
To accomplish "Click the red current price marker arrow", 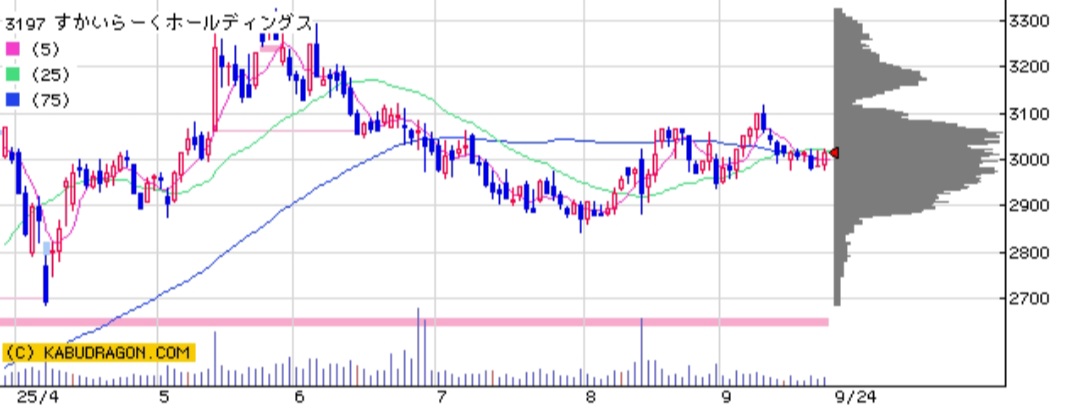I will pyautogui.click(x=835, y=153).
